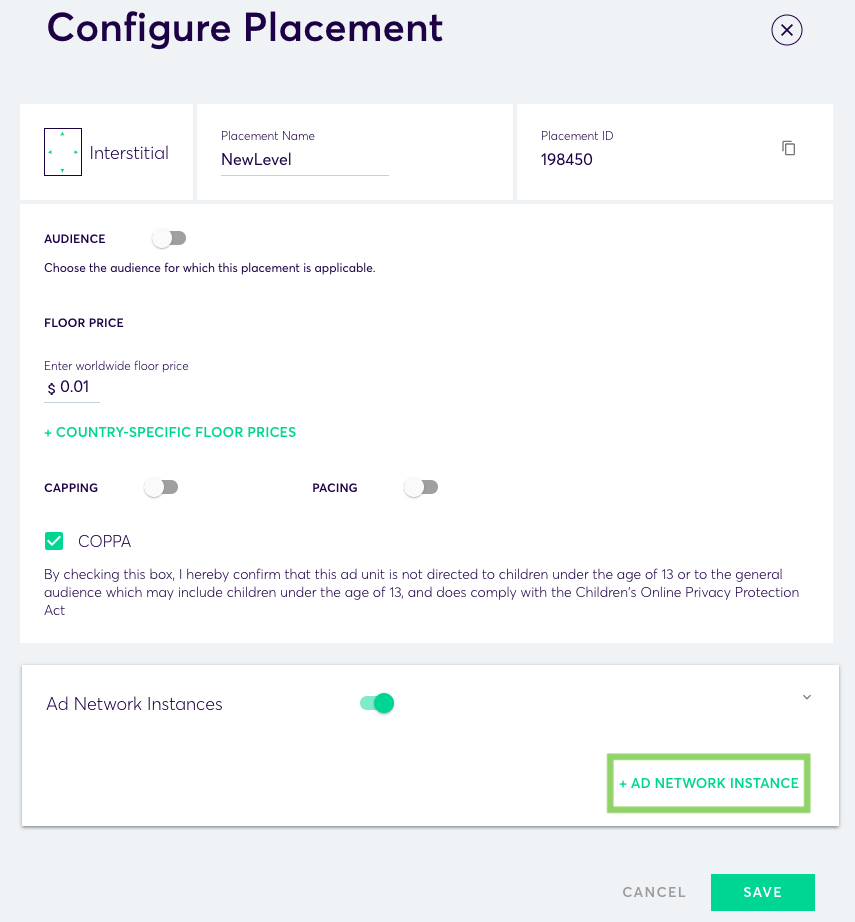Enable the Audience toggle
Viewport: 855px width, 922px height.
tap(169, 238)
